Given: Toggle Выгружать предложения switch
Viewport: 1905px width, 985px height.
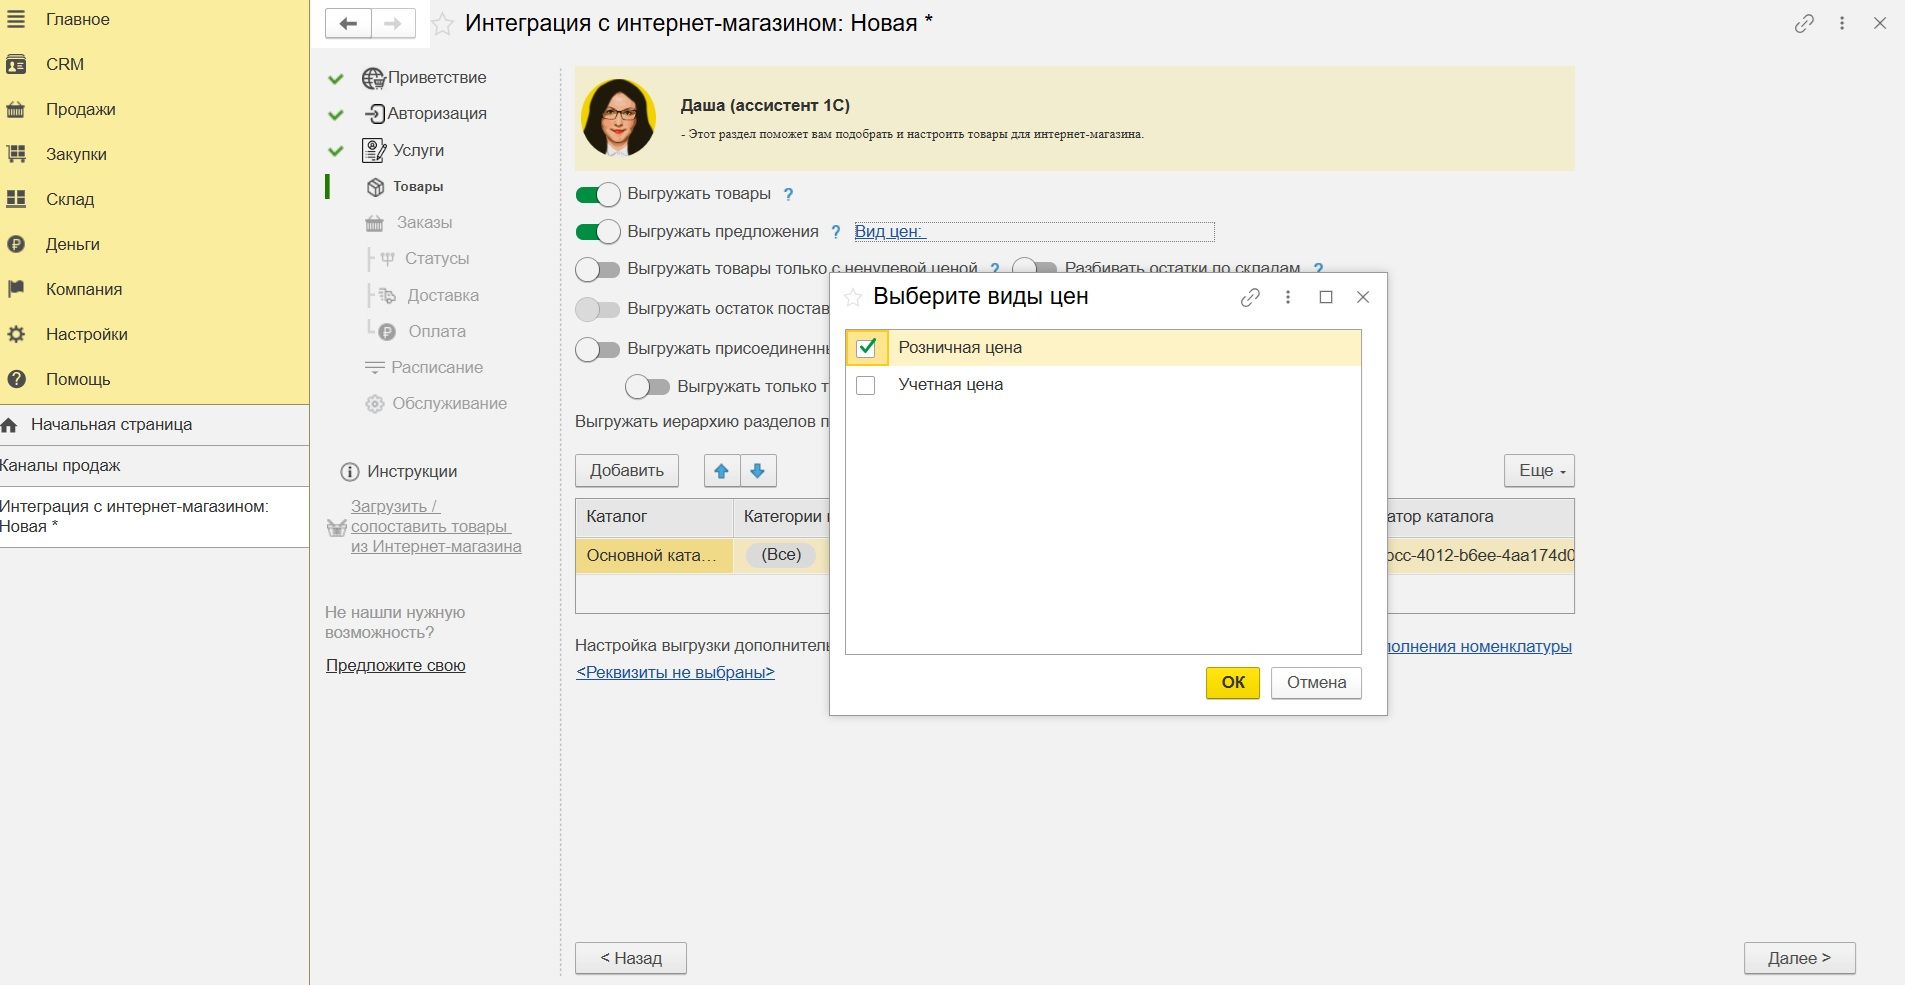Looking at the screenshot, I should 598,232.
